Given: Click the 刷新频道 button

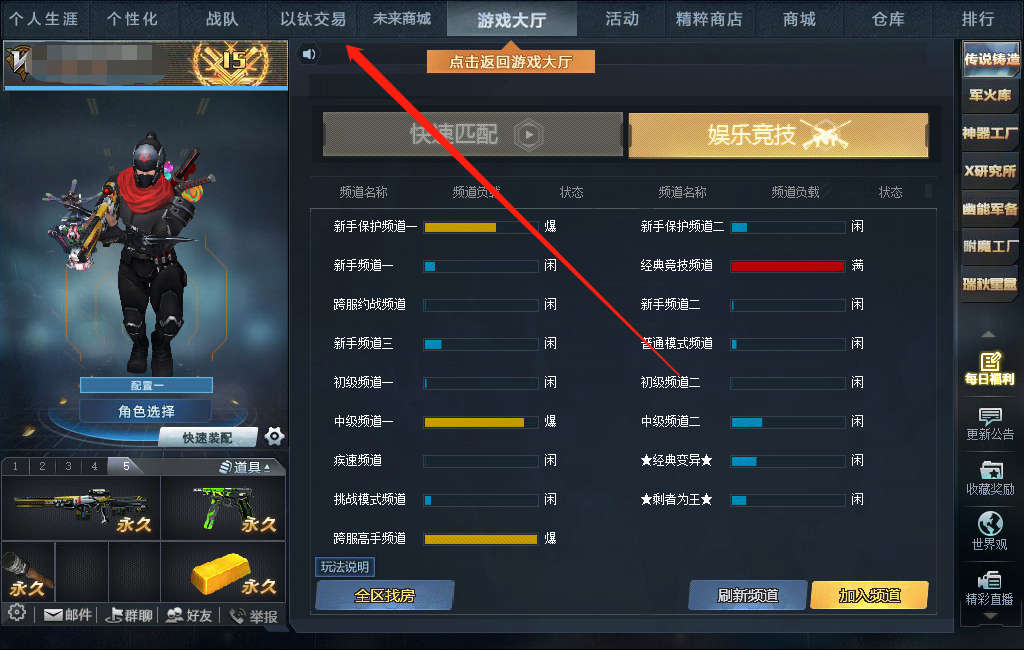Looking at the screenshot, I should point(748,595).
